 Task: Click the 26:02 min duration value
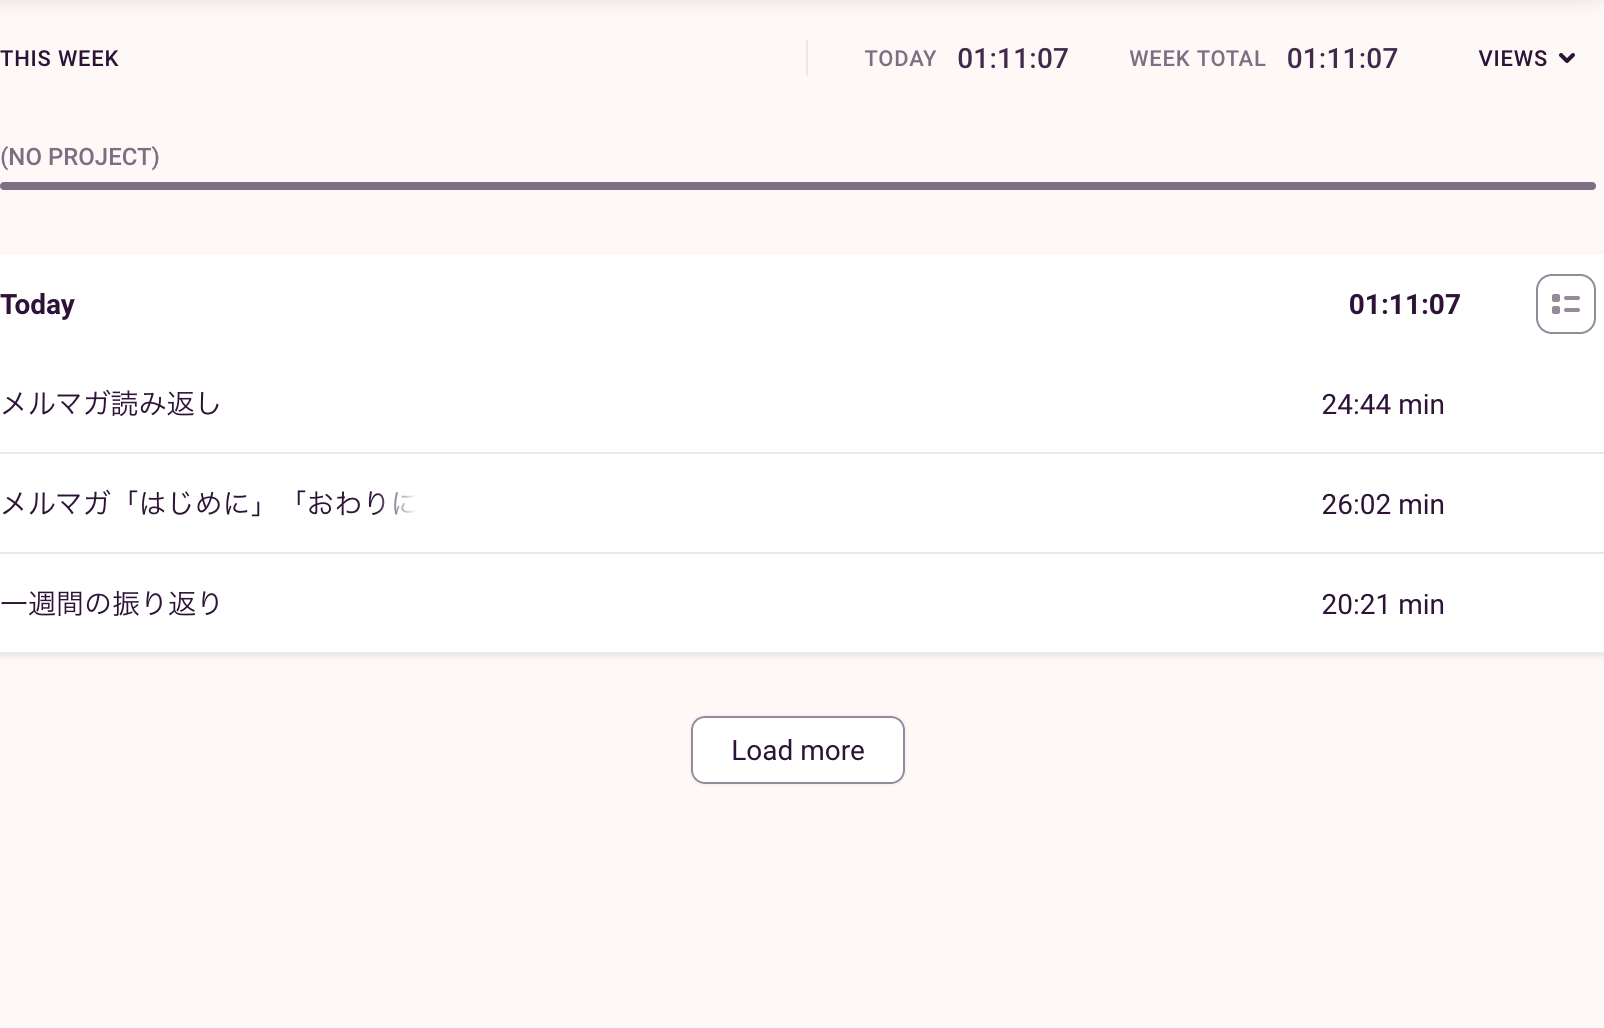1383,504
